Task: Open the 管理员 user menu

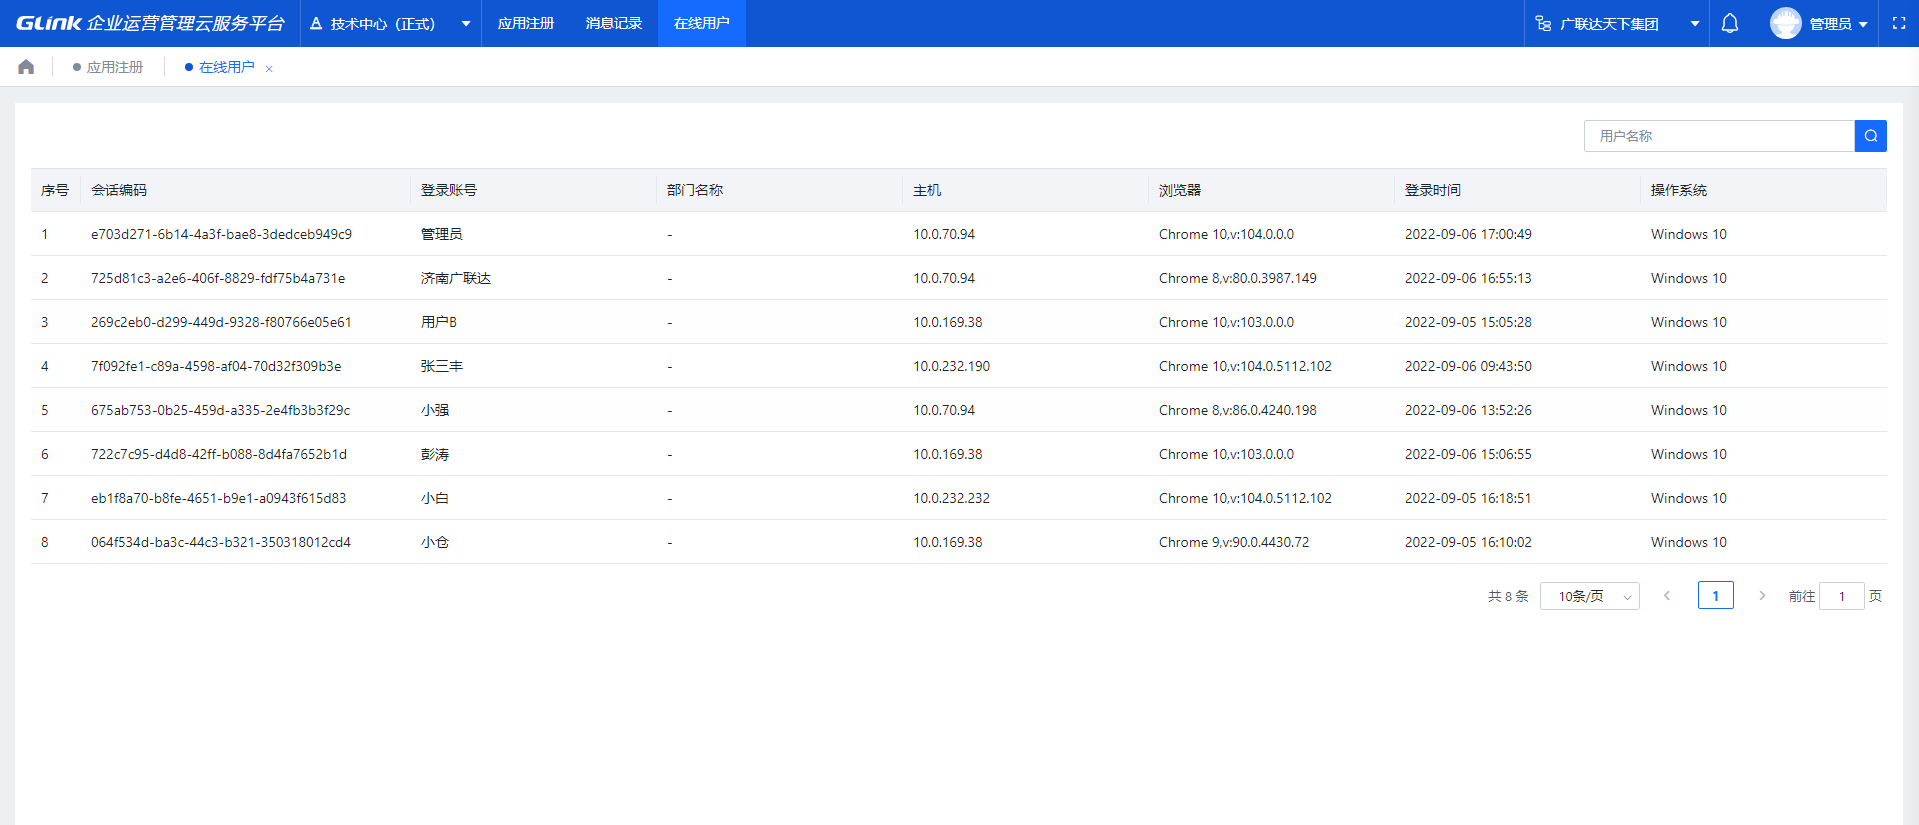Action: (1839, 23)
